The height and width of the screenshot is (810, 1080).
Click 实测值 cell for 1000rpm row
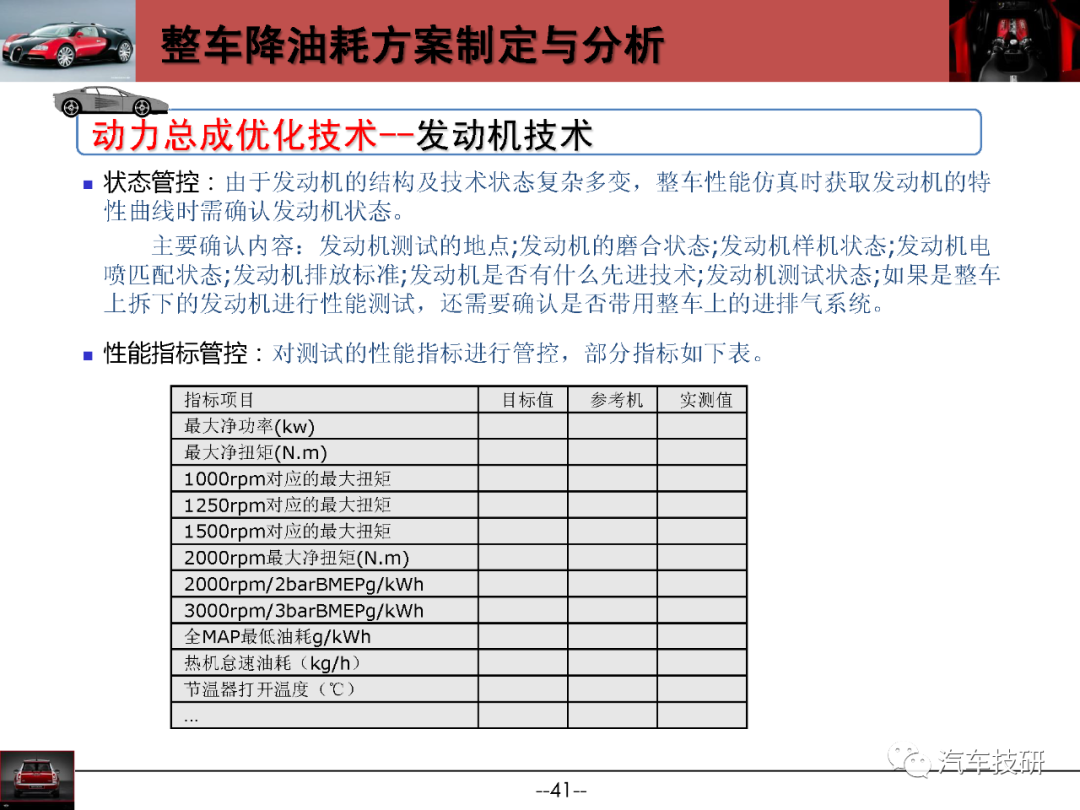703,479
